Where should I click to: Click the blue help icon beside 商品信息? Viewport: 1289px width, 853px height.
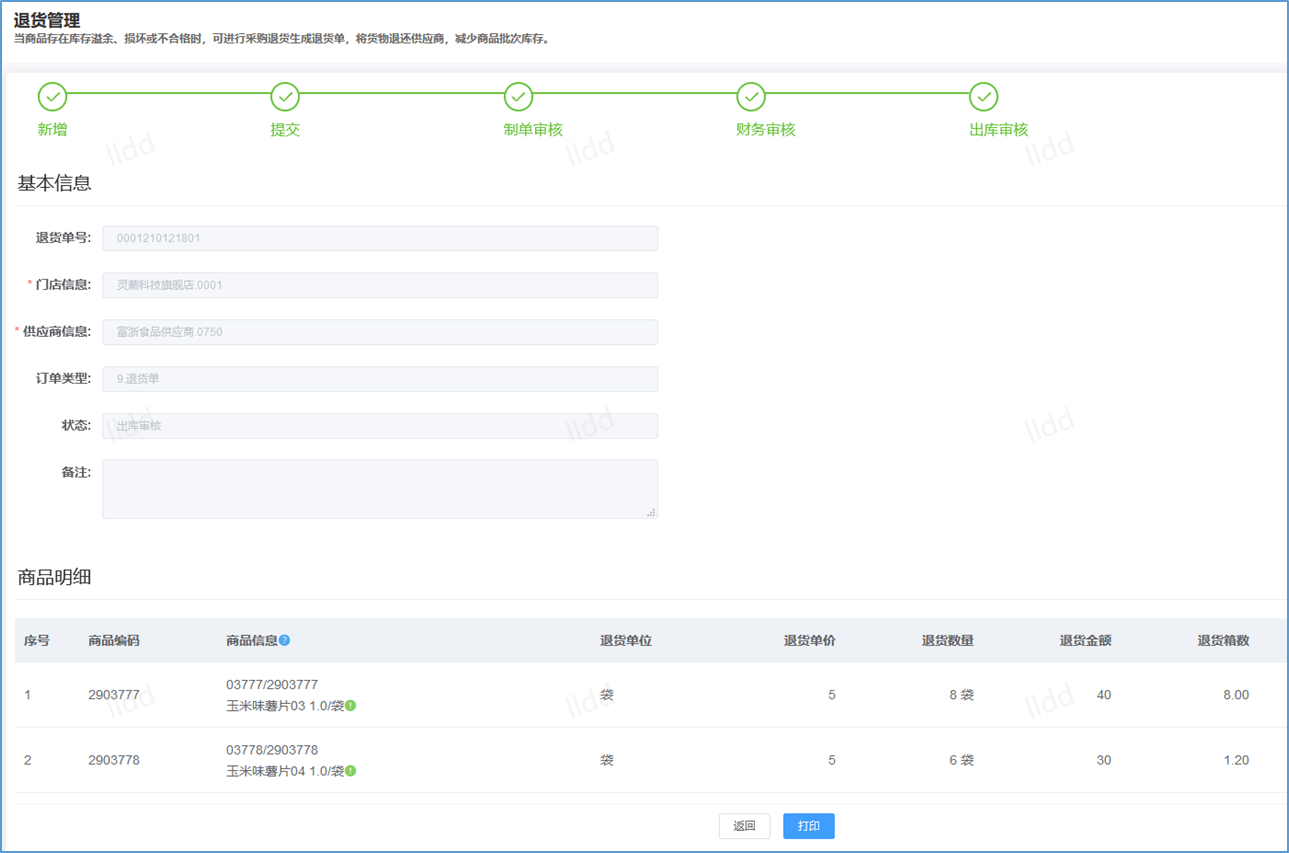point(285,641)
